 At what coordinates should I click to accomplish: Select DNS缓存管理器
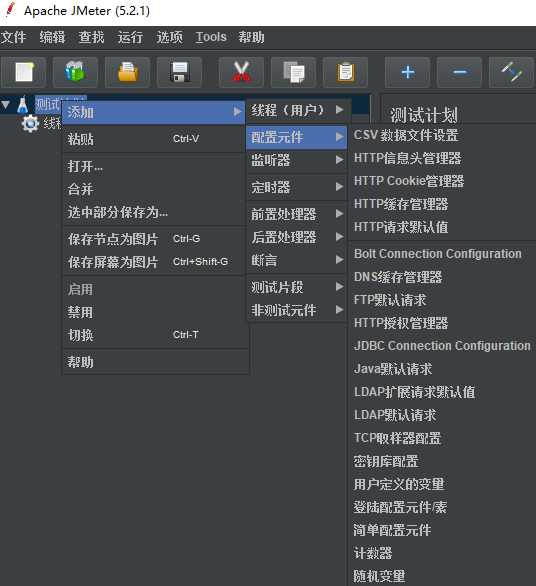398,277
